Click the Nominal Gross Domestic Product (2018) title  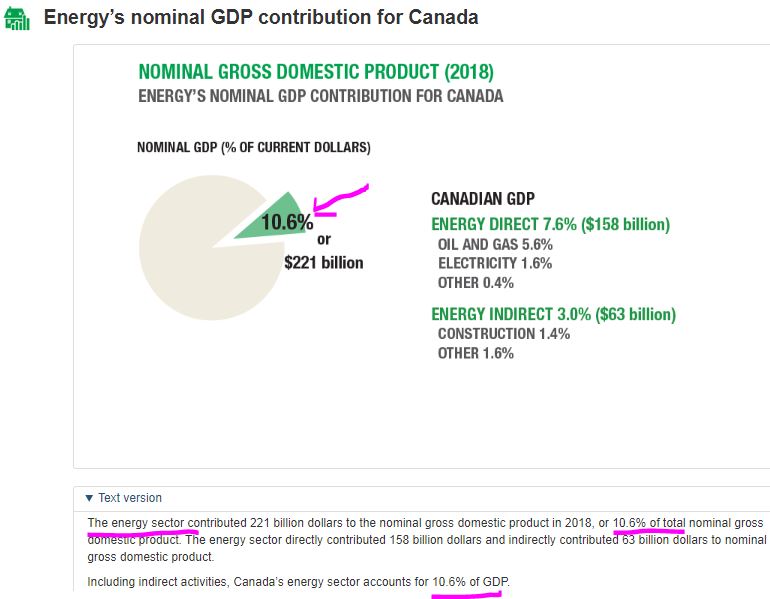click(315, 72)
